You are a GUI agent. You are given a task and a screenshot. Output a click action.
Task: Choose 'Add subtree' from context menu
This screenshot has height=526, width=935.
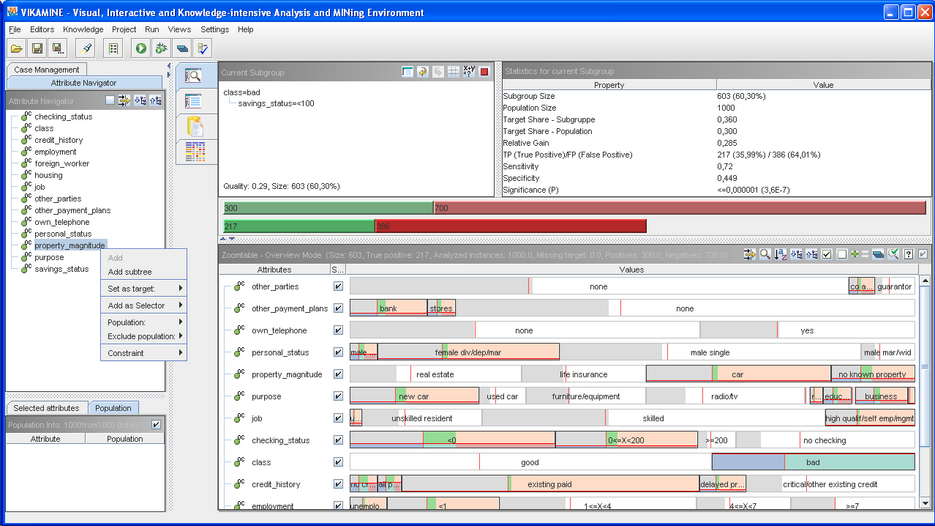point(130,272)
